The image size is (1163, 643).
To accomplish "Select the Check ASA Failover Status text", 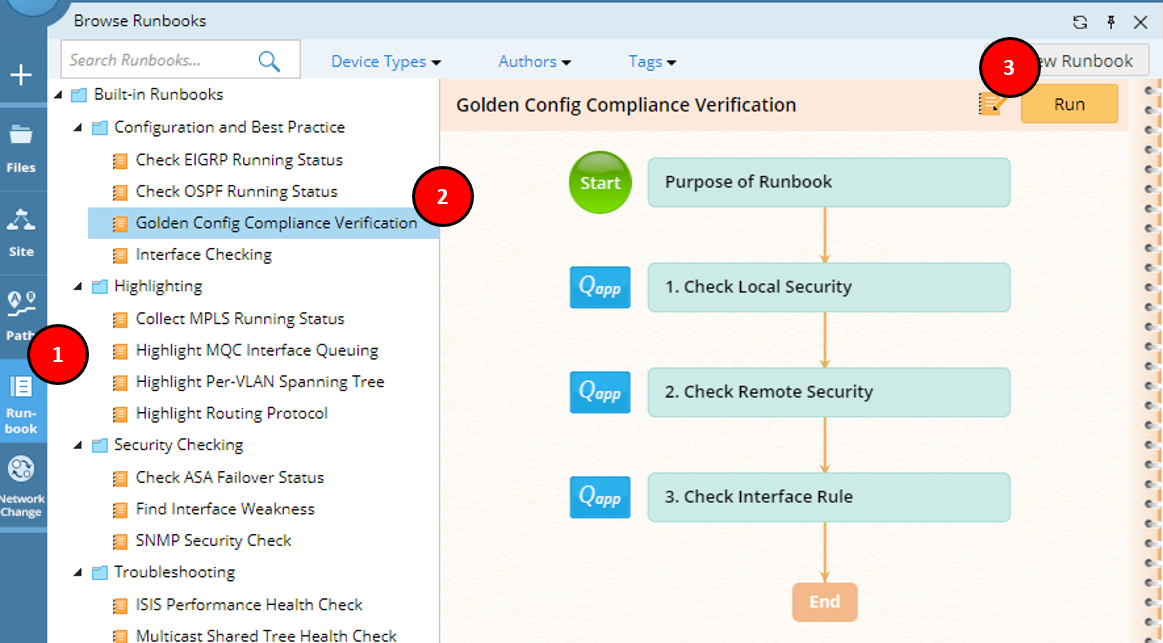I will pyautogui.click(x=230, y=478).
